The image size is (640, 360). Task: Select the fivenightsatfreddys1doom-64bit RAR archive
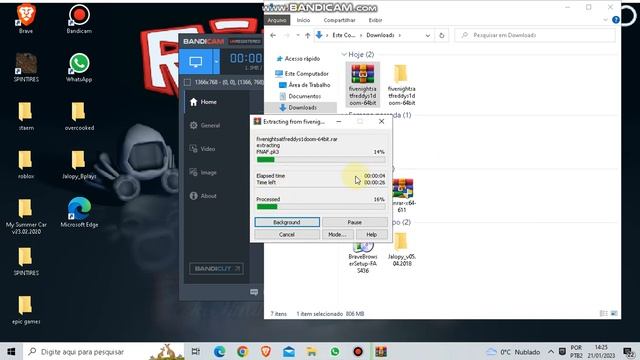362,85
